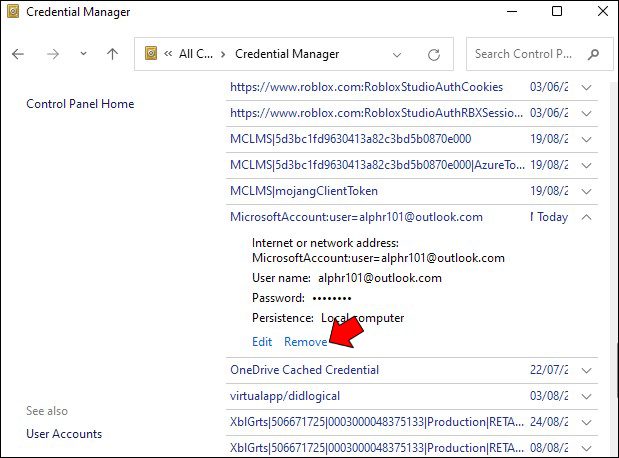619x458 pixels.
Task: Open User Accounts link
Action: (x=64, y=434)
